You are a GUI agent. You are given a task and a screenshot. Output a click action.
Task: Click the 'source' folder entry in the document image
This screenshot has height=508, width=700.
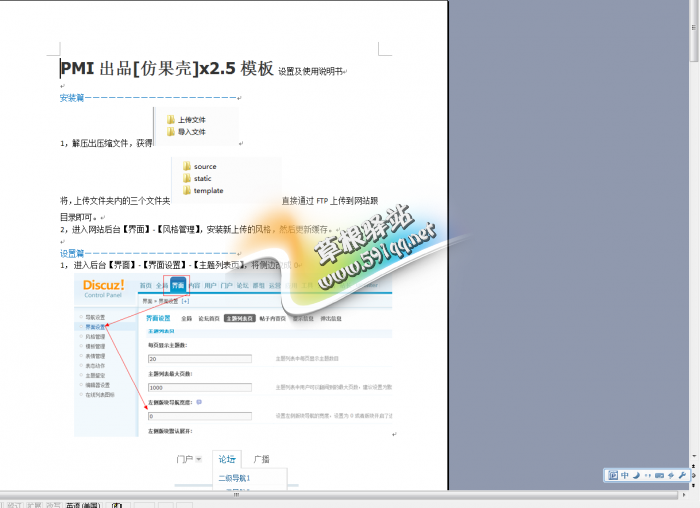pyautogui.click(x=200, y=167)
